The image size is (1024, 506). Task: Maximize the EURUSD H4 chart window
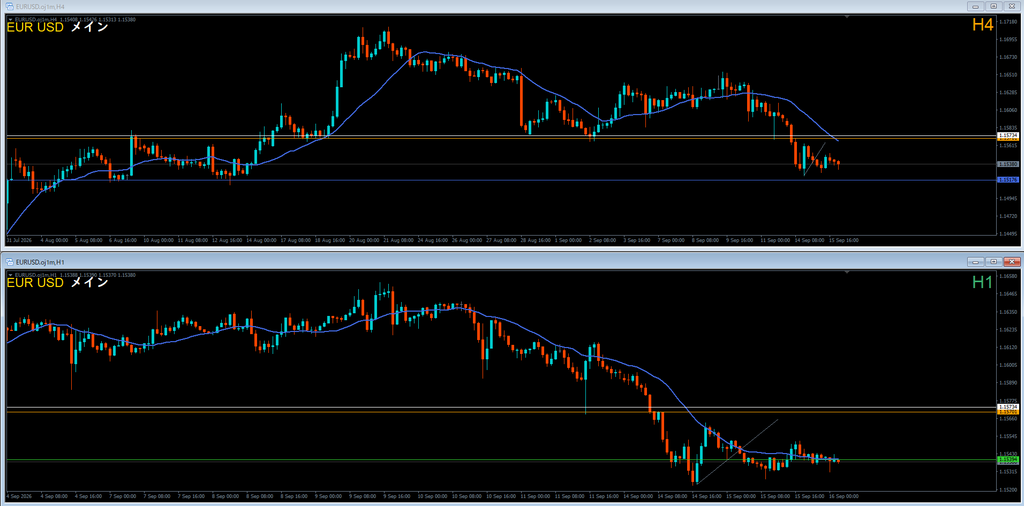[994, 6]
